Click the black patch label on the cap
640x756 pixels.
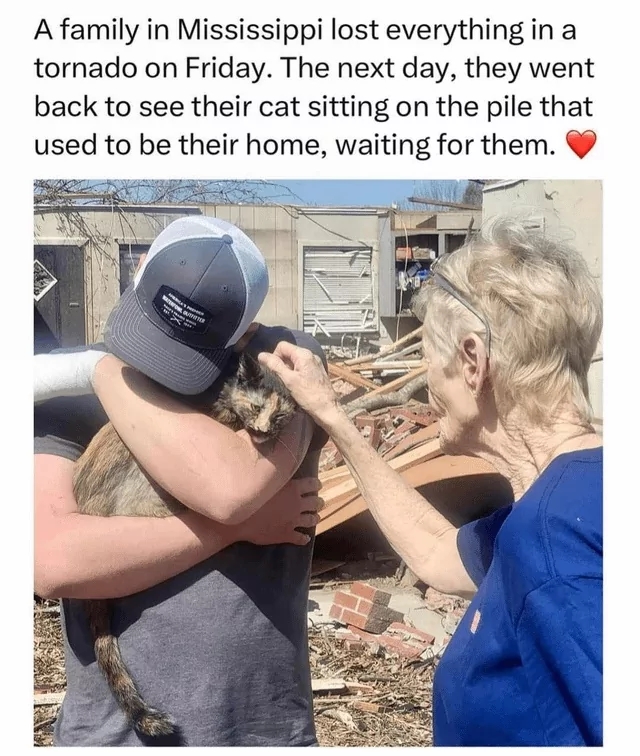pyautogui.click(x=180, y=311)
